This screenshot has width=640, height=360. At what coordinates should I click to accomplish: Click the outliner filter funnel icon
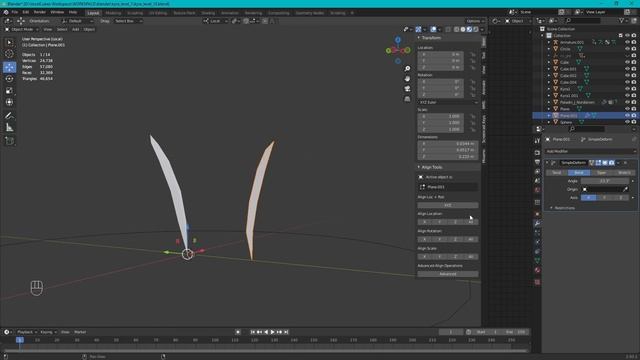(x=622, y=20)
